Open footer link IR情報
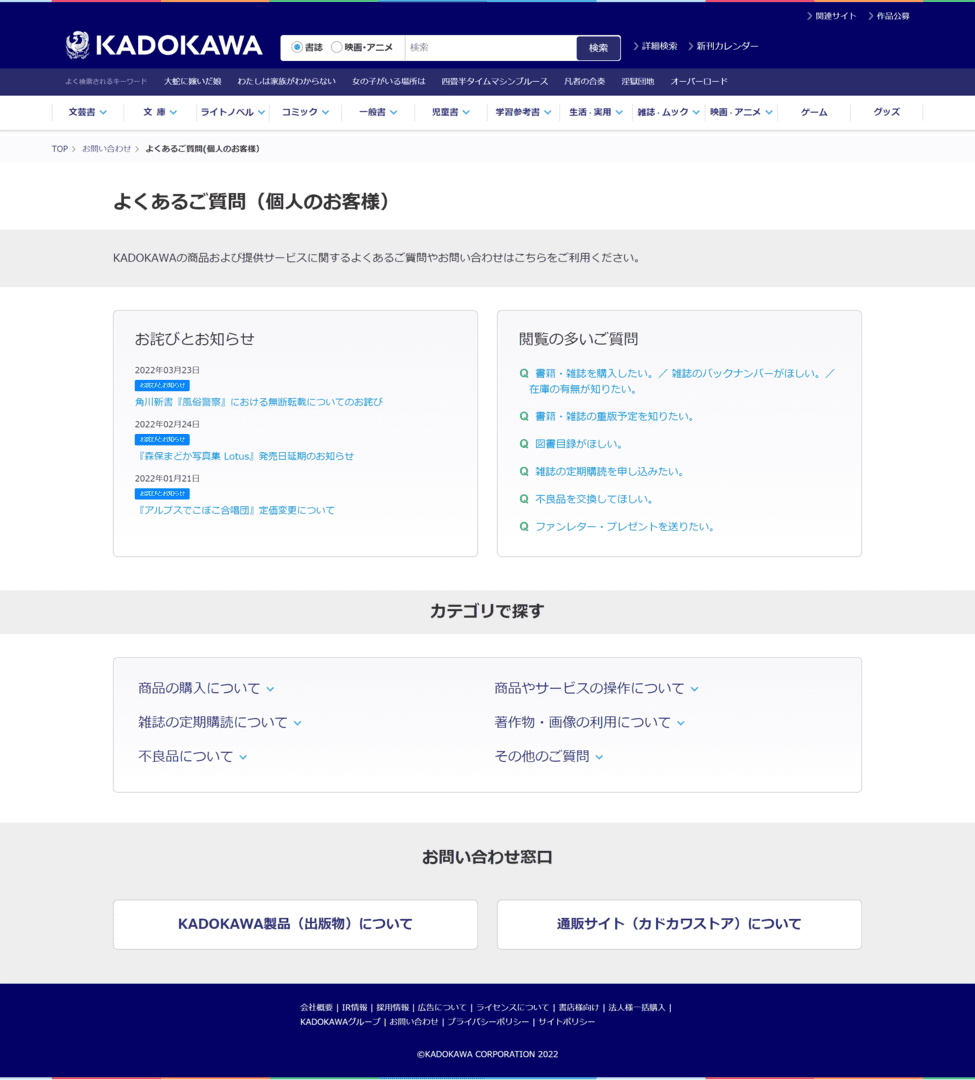Screen dimensions: 975x1080 click(x=355, y=1008)
